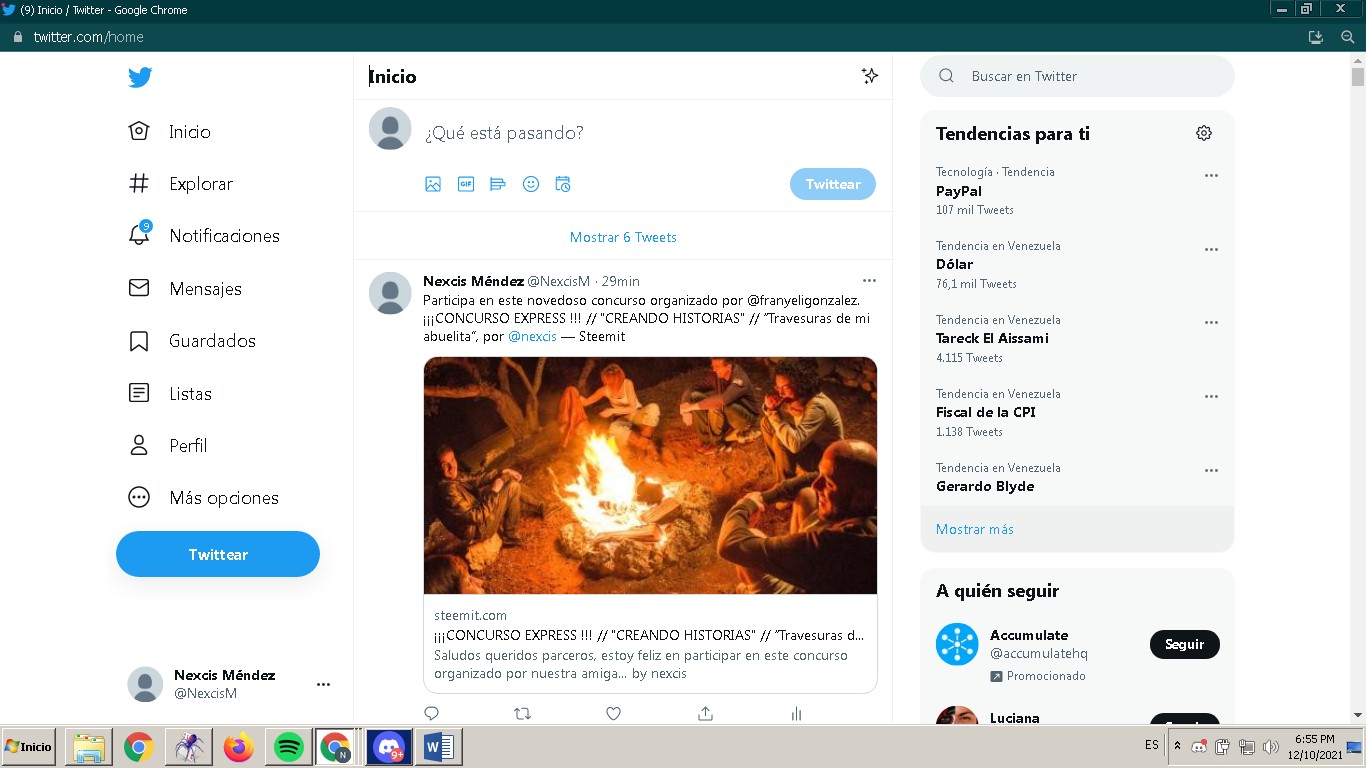Open Perfil in the sidebar

(168, 446)
